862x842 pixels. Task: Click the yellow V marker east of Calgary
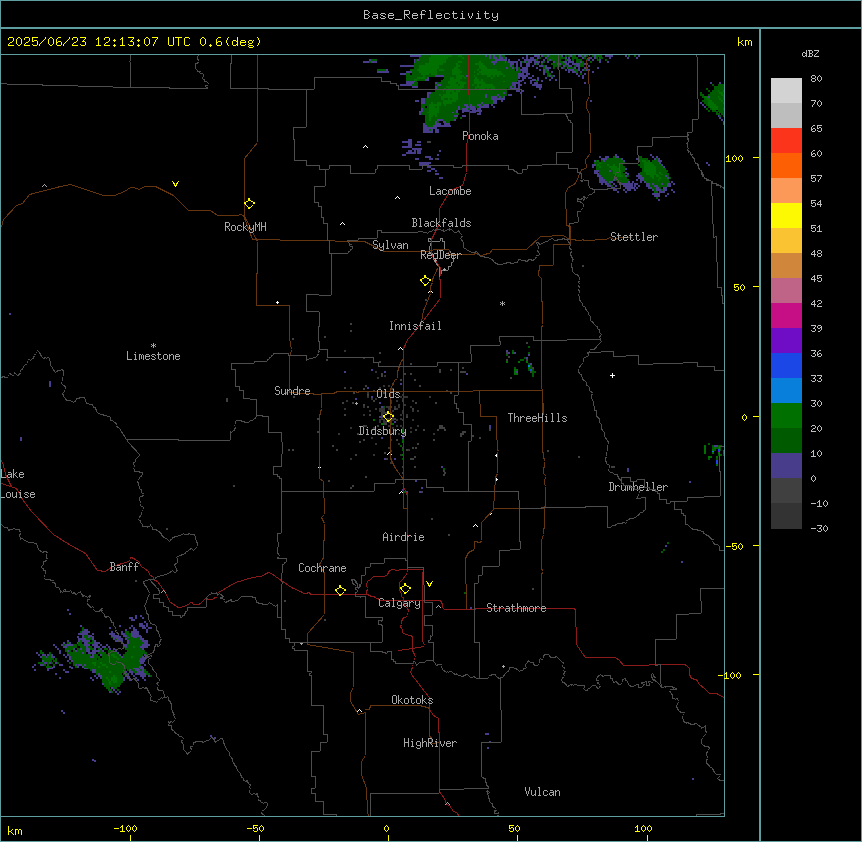pos(429,584)
